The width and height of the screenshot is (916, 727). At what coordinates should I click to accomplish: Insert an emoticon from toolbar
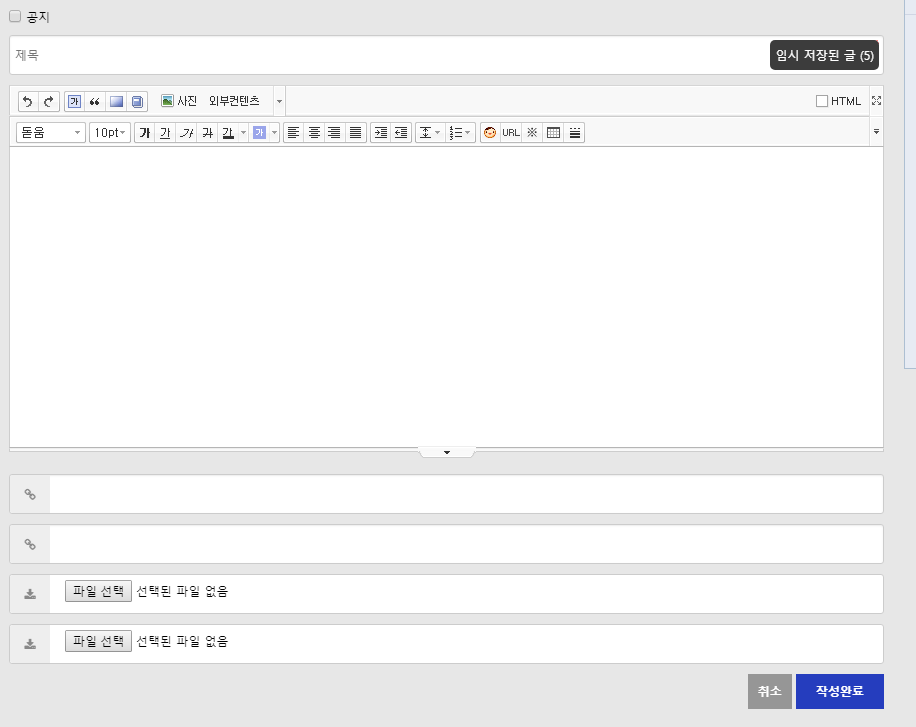click(x=490, y=133)
